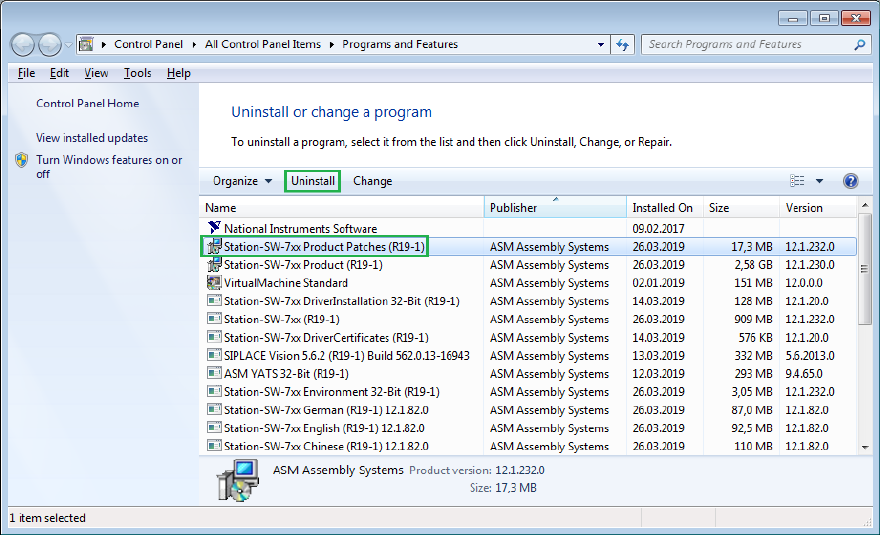This screenshot has height=535, width=880.
Task: Click large installer icon in details pane
Action: pyautogui.click(x=237, y=480)
